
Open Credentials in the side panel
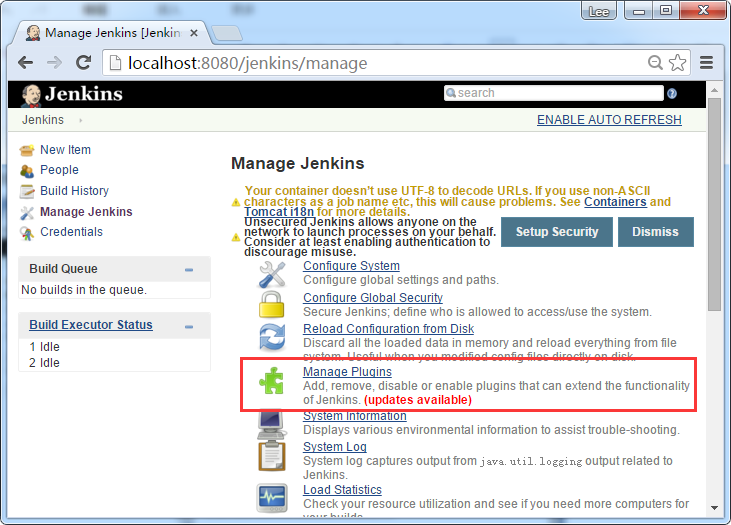coord(71,232)
